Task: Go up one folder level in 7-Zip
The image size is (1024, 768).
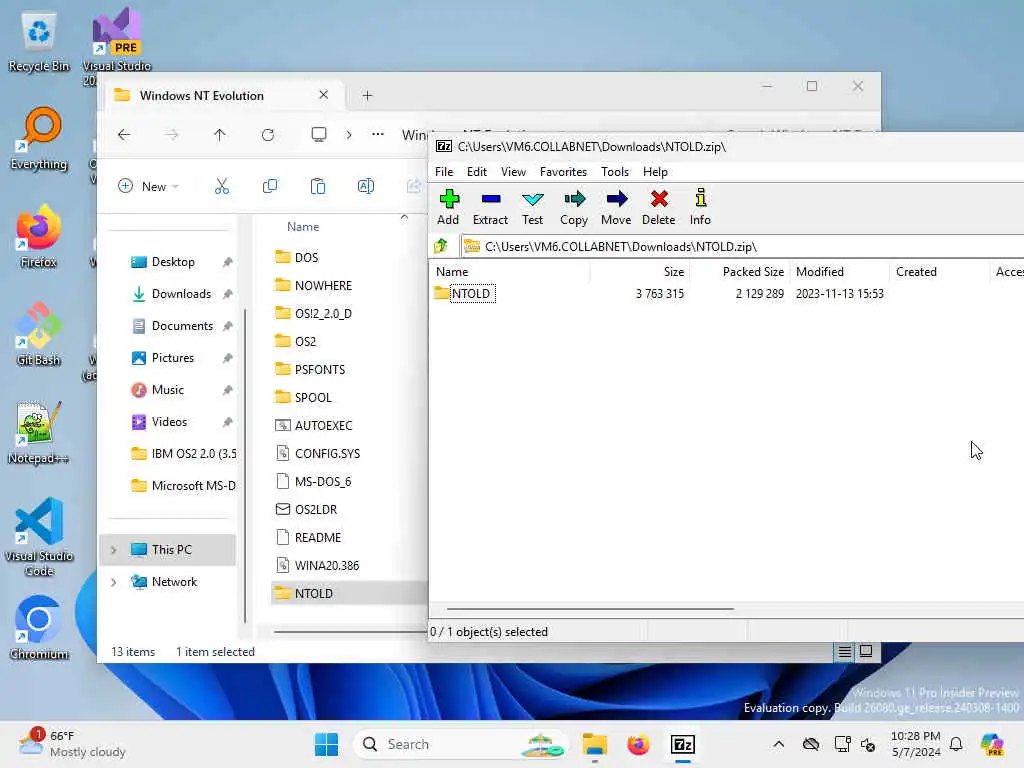Action: (x=441, y=246)
